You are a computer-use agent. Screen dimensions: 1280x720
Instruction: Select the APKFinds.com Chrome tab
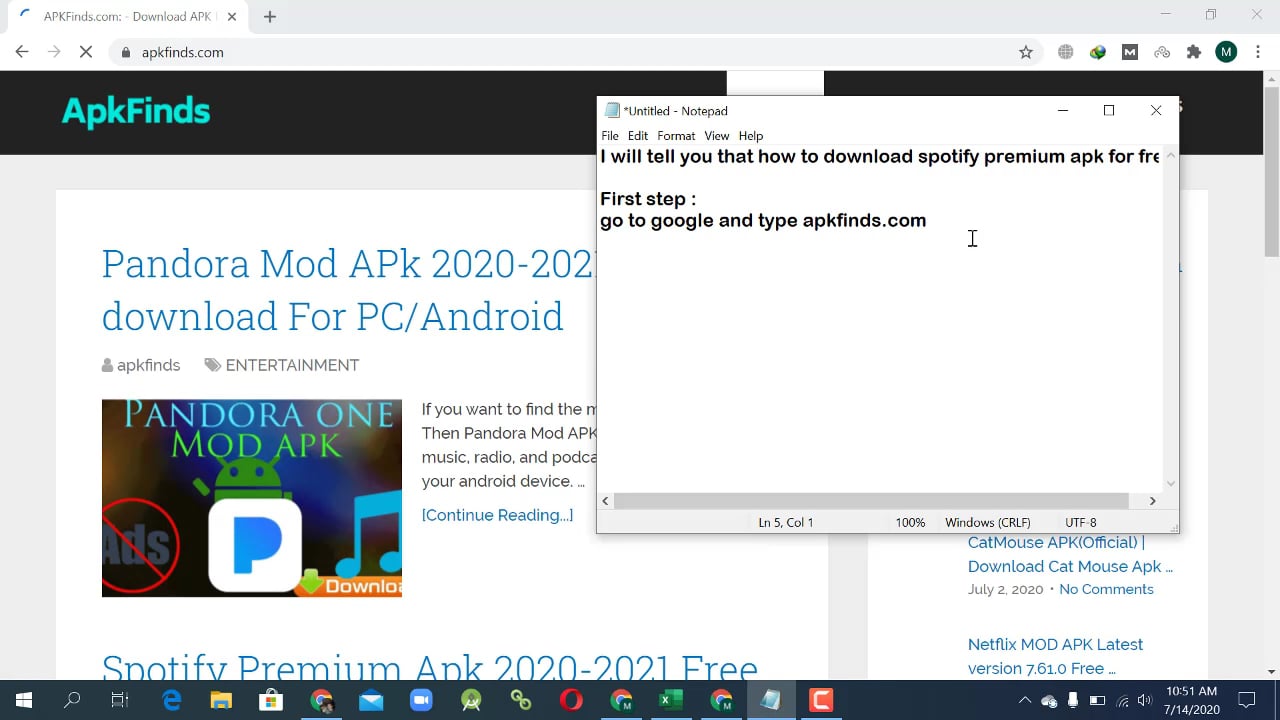(x=127, y=16)
